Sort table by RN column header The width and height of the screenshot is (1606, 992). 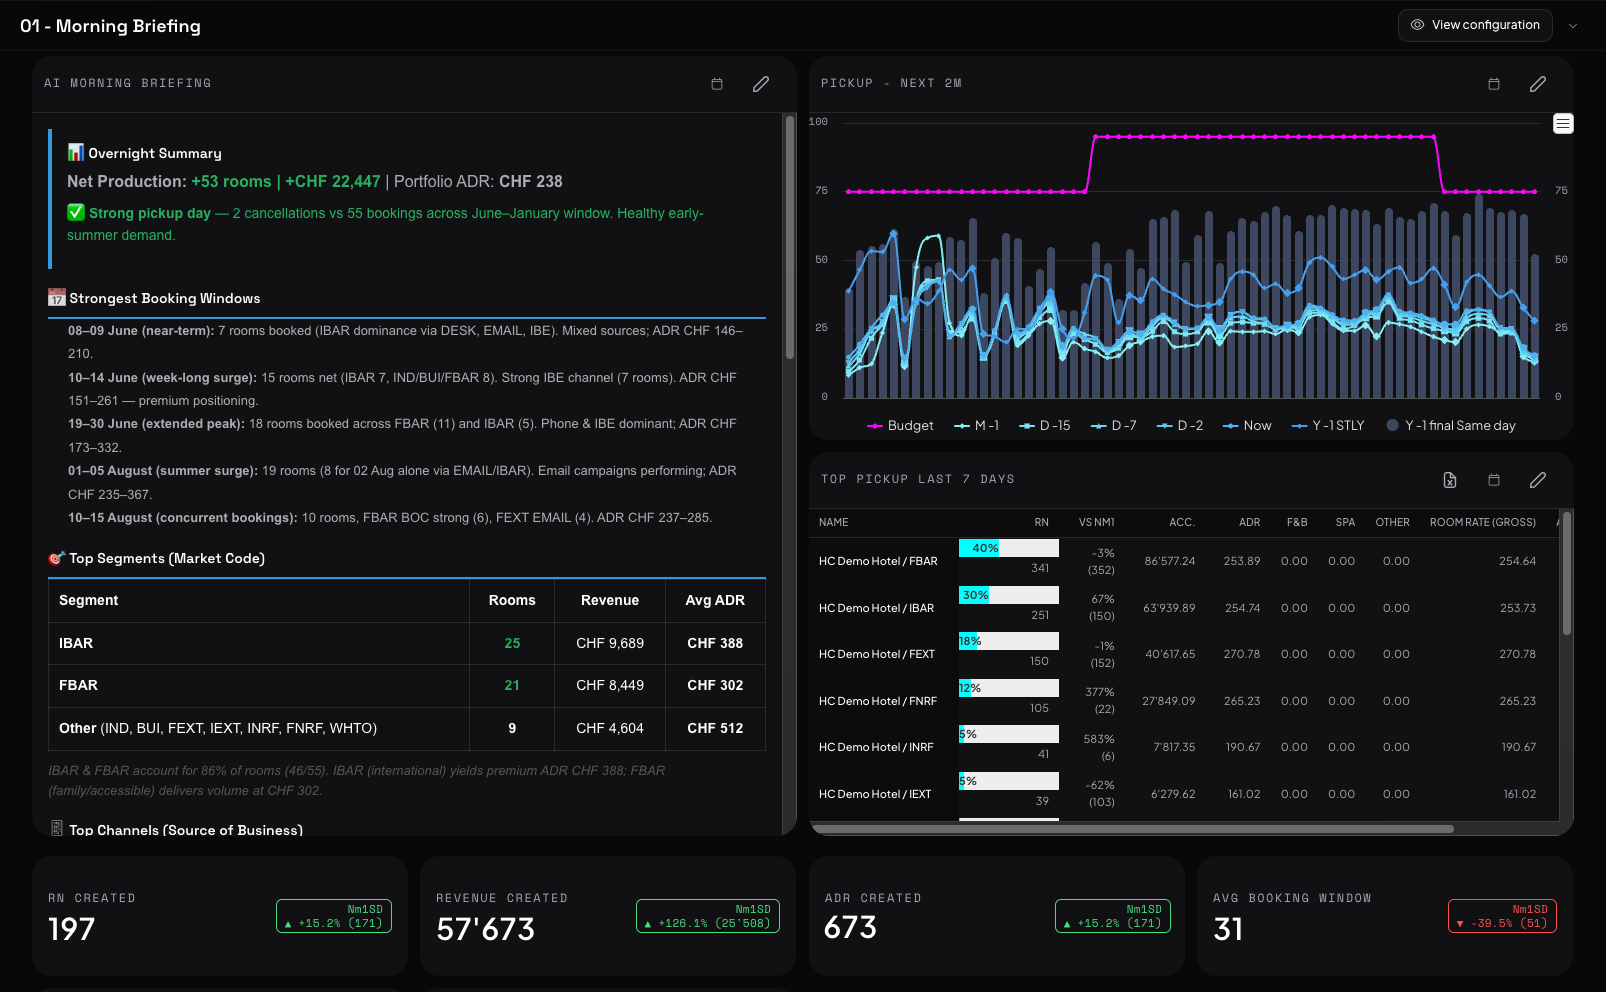pyautogui.click(x=1041, y=523)
